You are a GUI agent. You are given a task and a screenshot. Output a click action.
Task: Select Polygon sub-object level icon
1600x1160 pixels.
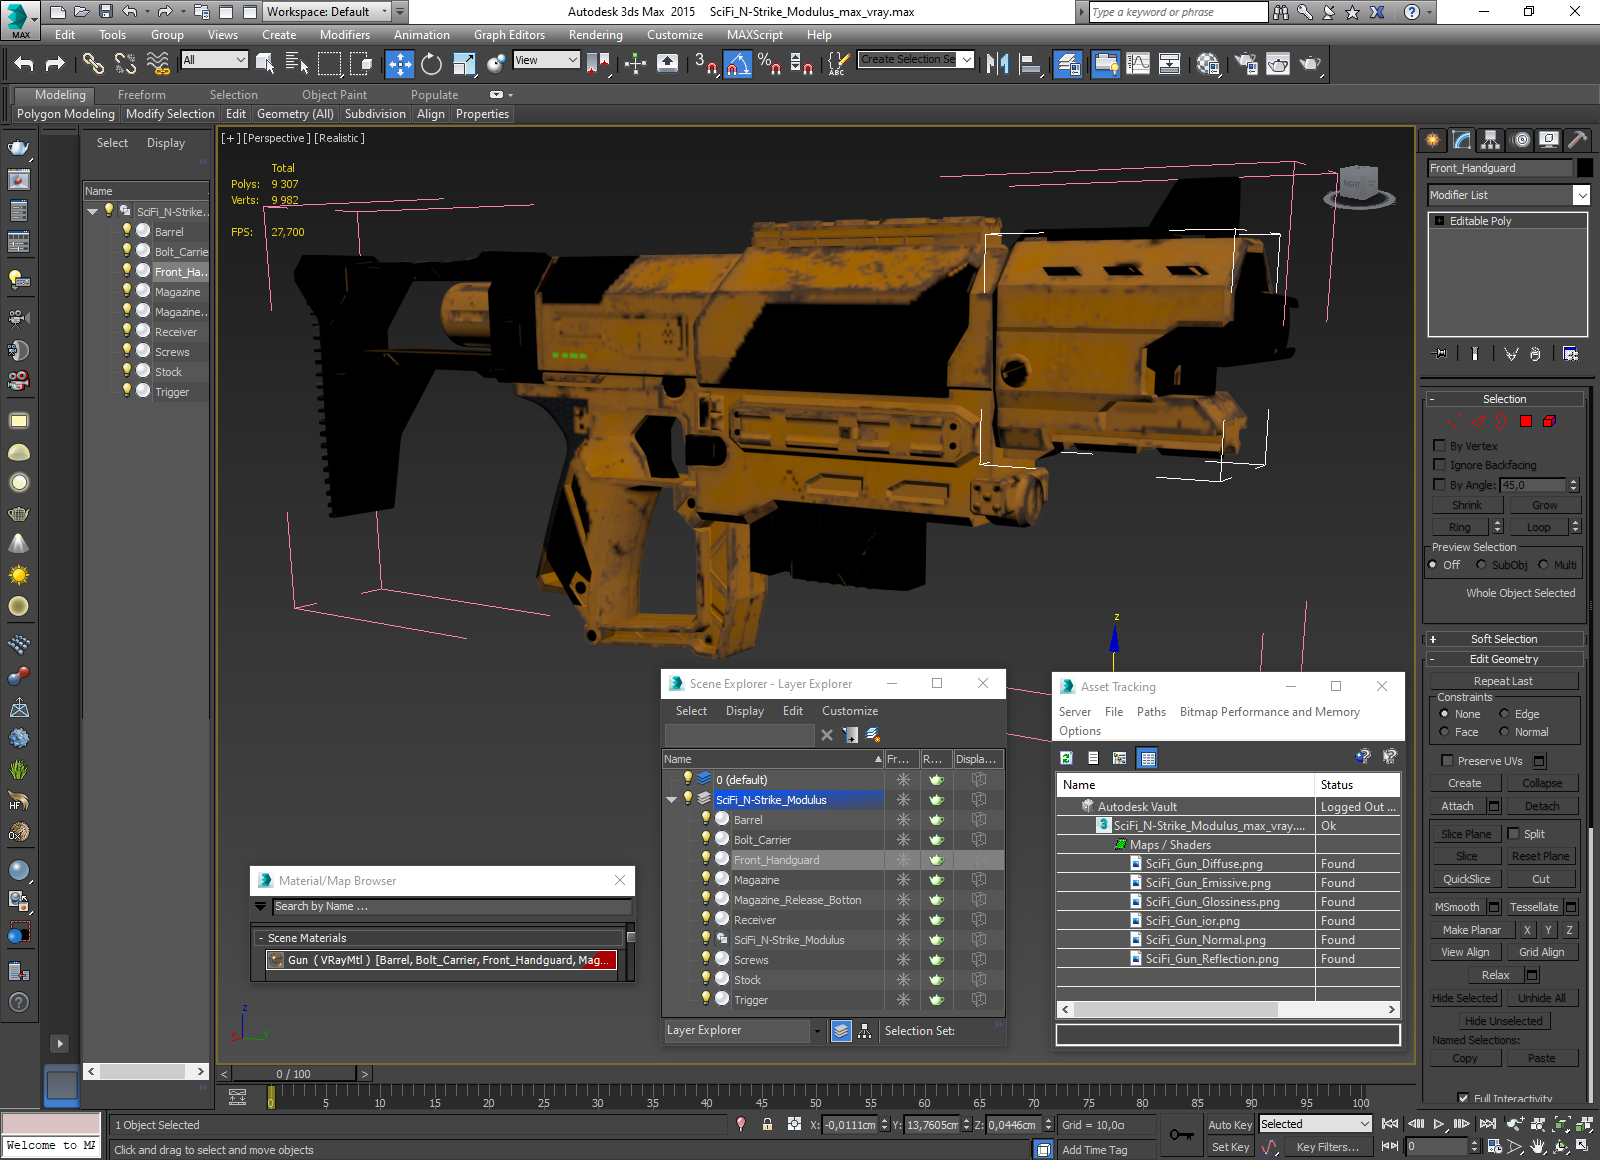(x=1526, y=421)
